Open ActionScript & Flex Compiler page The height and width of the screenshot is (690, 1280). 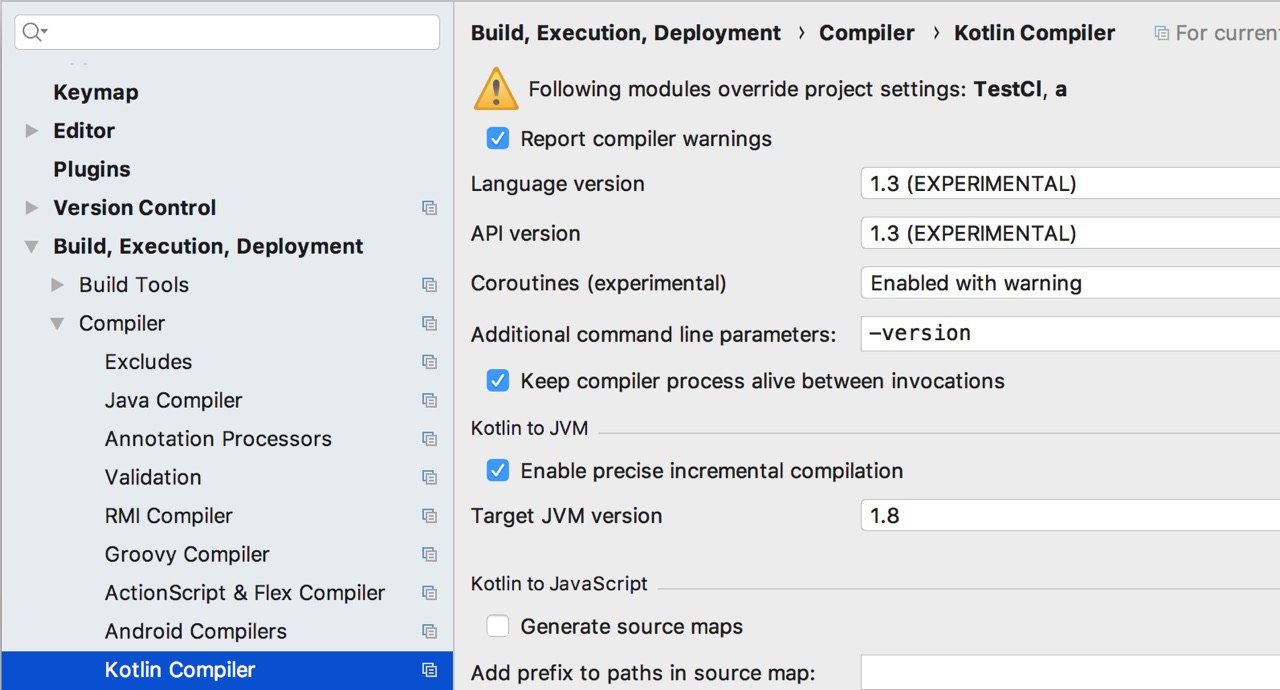245,593
